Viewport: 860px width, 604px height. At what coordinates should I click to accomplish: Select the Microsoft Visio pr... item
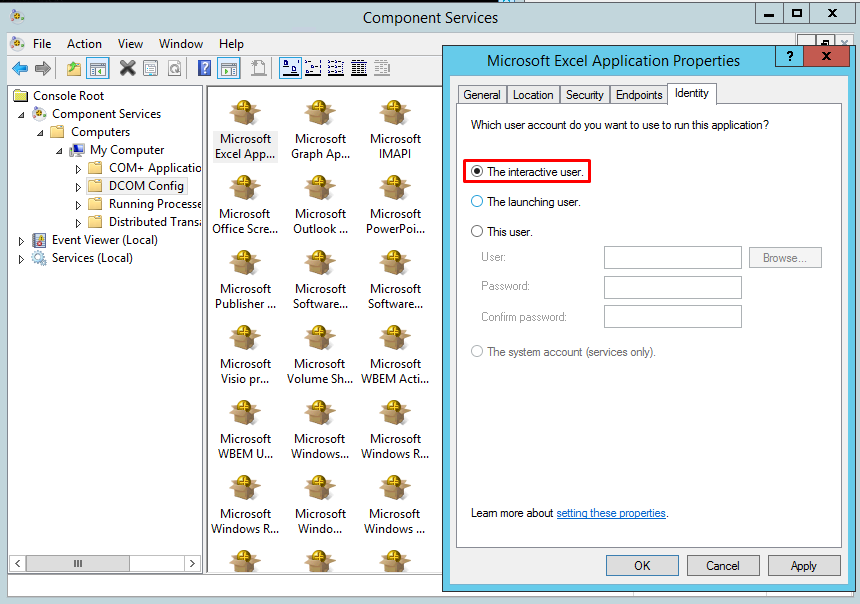tap(245, 356)
